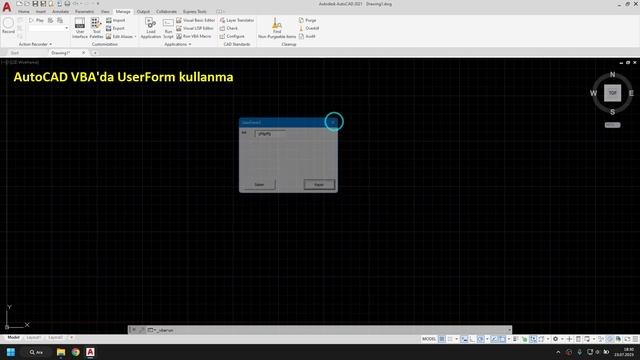
Task: Toggle Selection Cycling in the status bar
Action: click(x=533, y=339)
